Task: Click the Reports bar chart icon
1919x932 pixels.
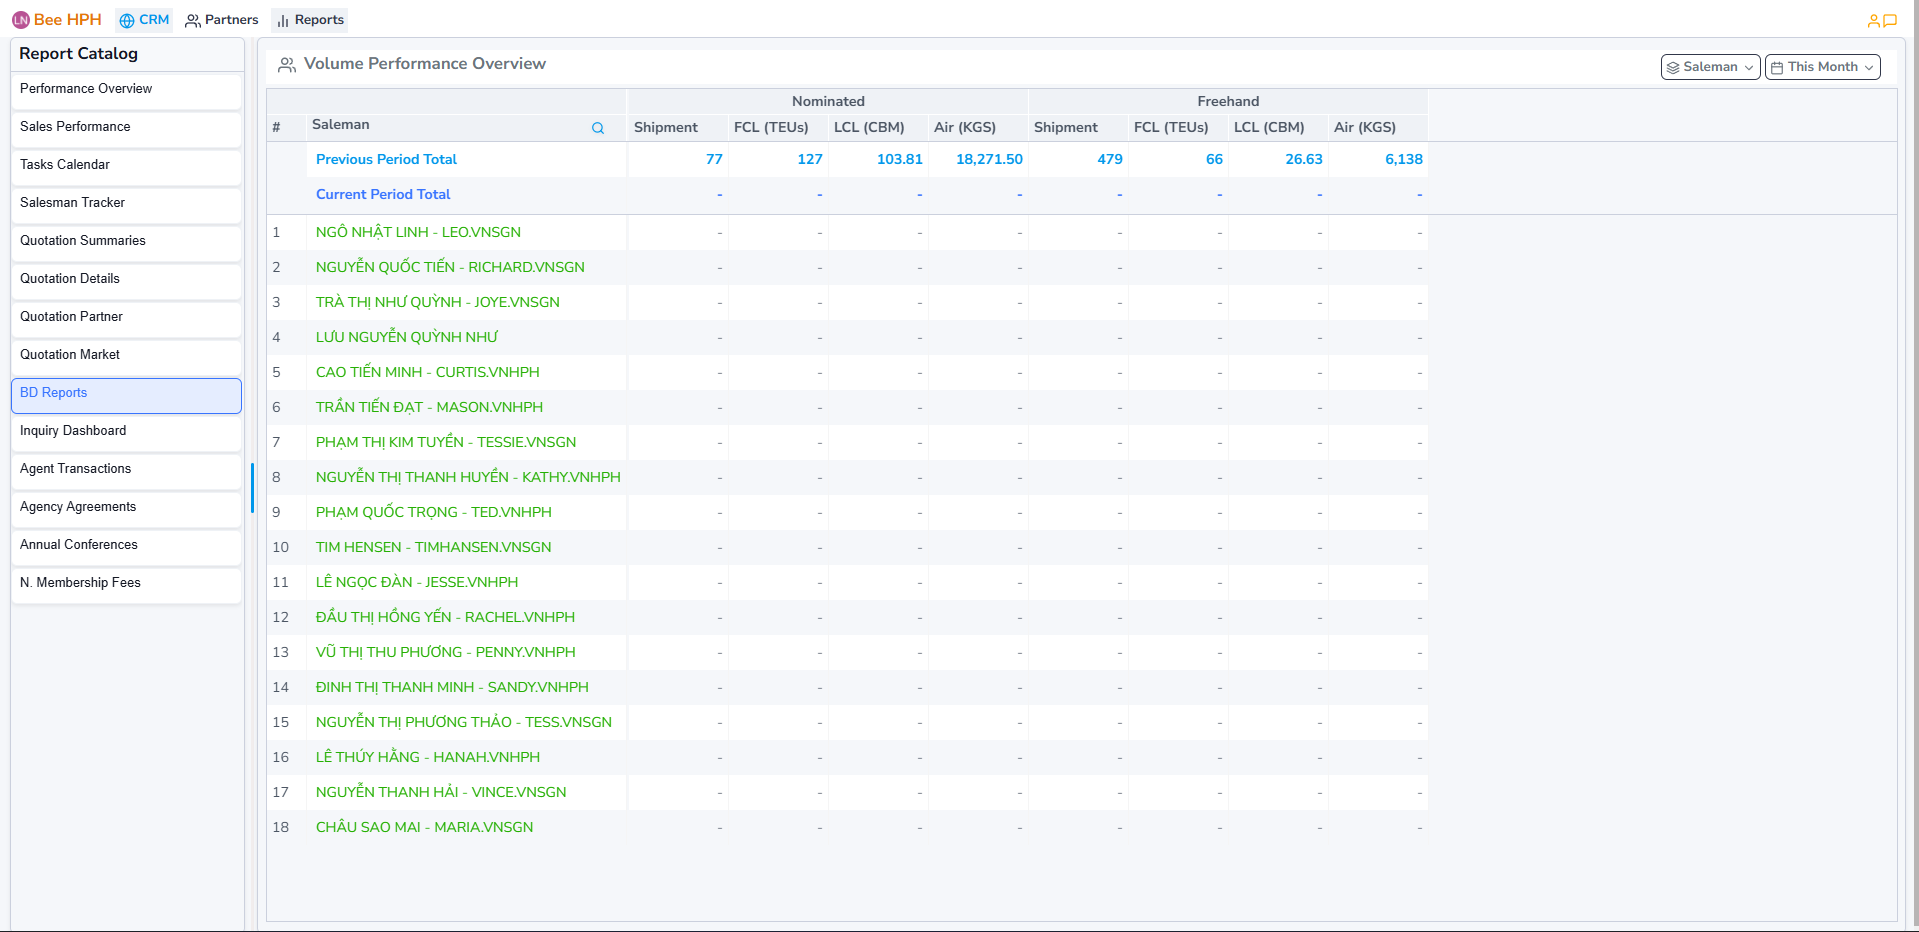Action: 283,19
